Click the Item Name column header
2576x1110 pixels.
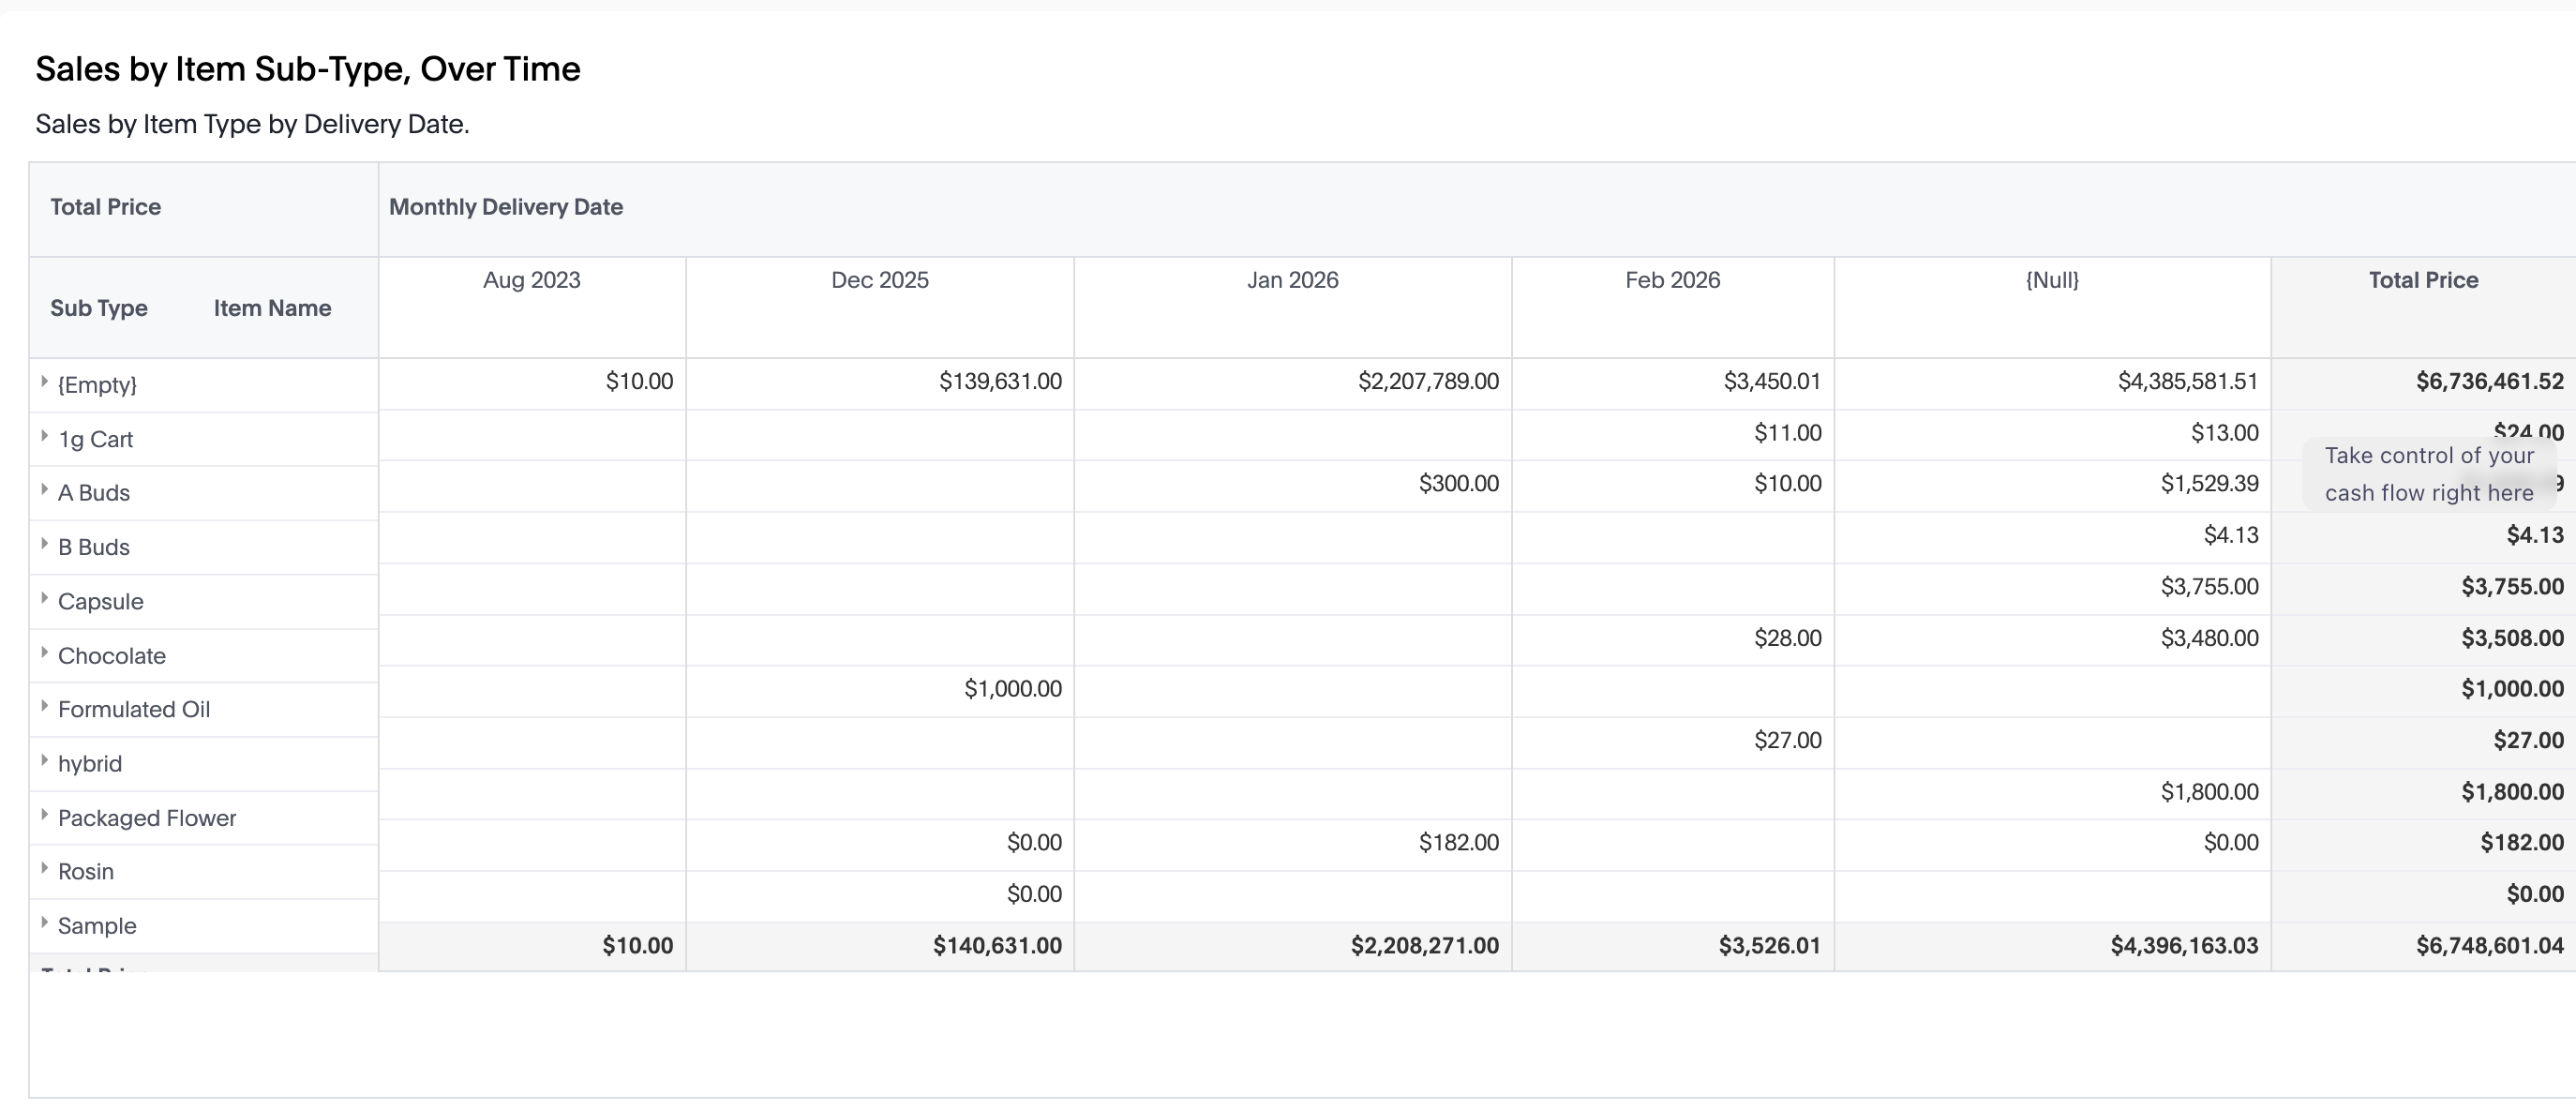272,308
